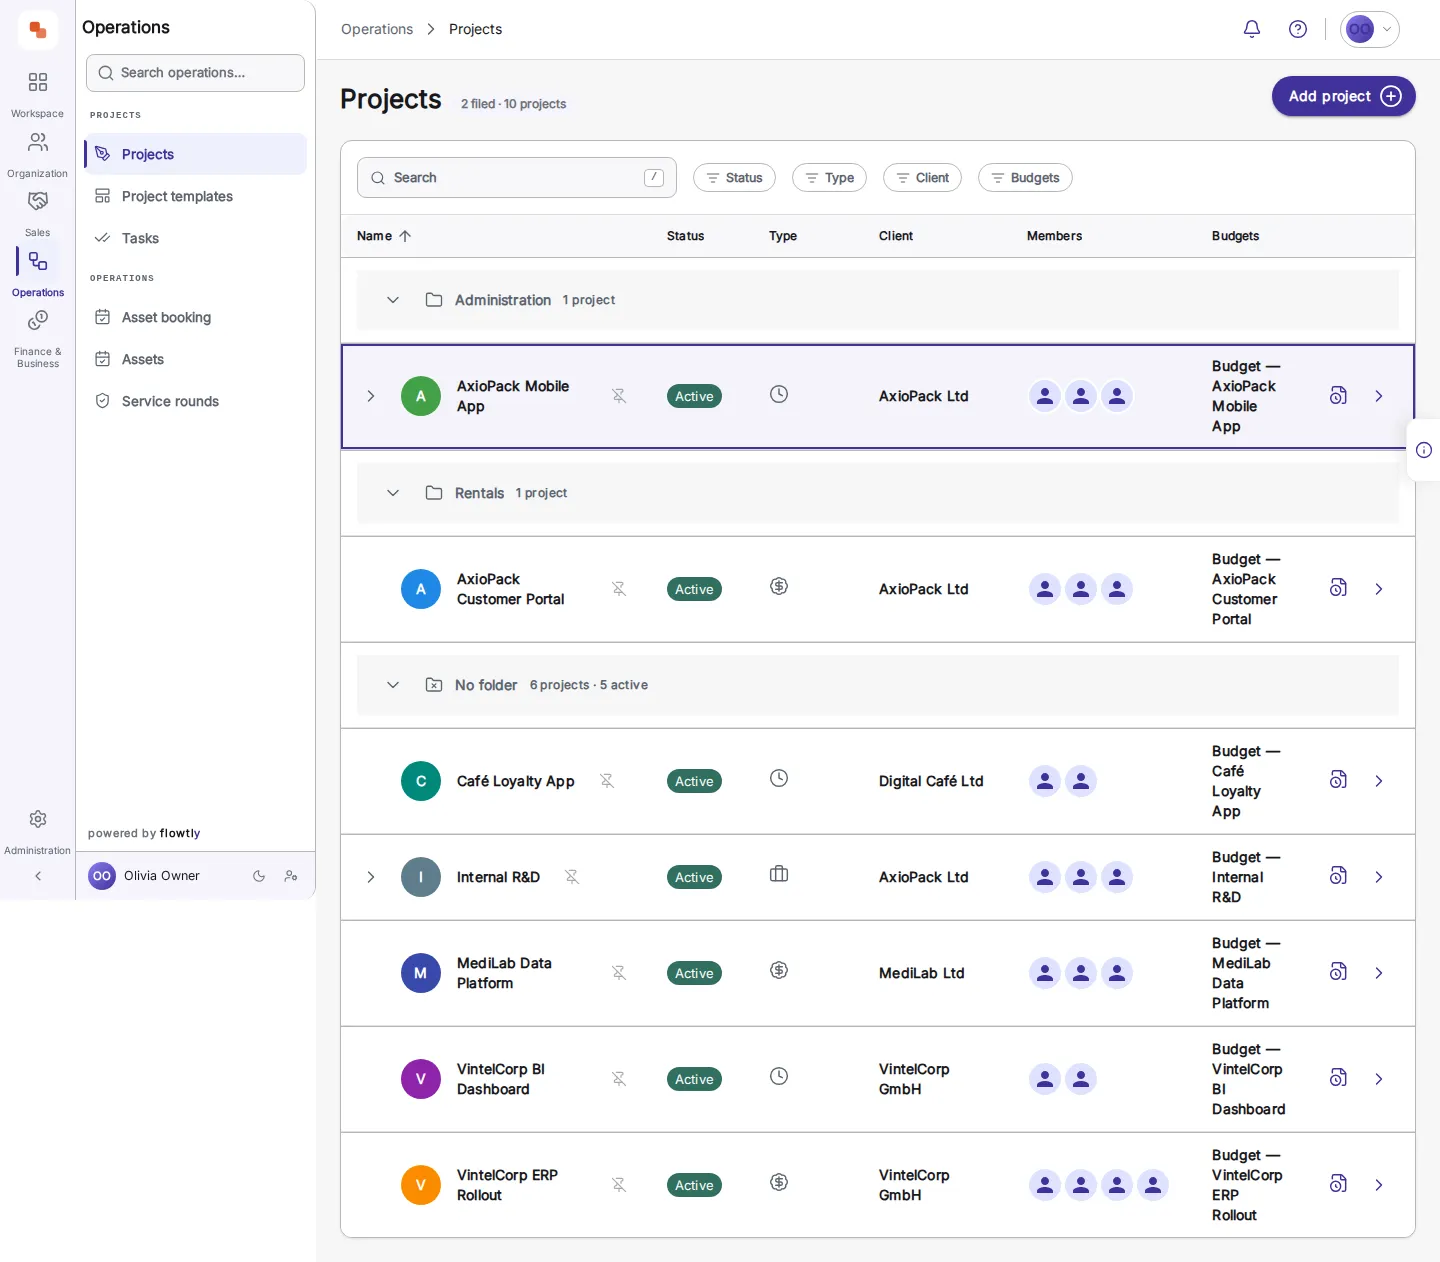
Task: Open Service rounds in the sidebar
Action: click(x=196, y=401)
